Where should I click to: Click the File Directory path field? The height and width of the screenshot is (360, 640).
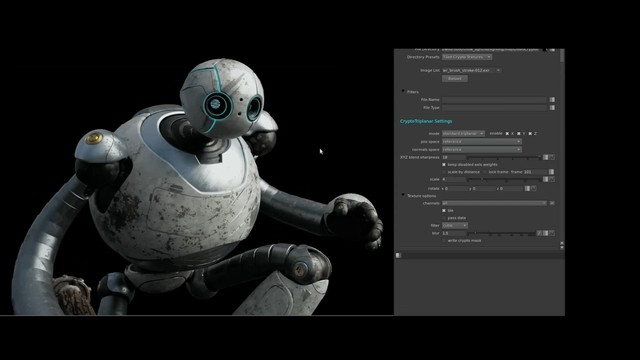coord(491,50)
